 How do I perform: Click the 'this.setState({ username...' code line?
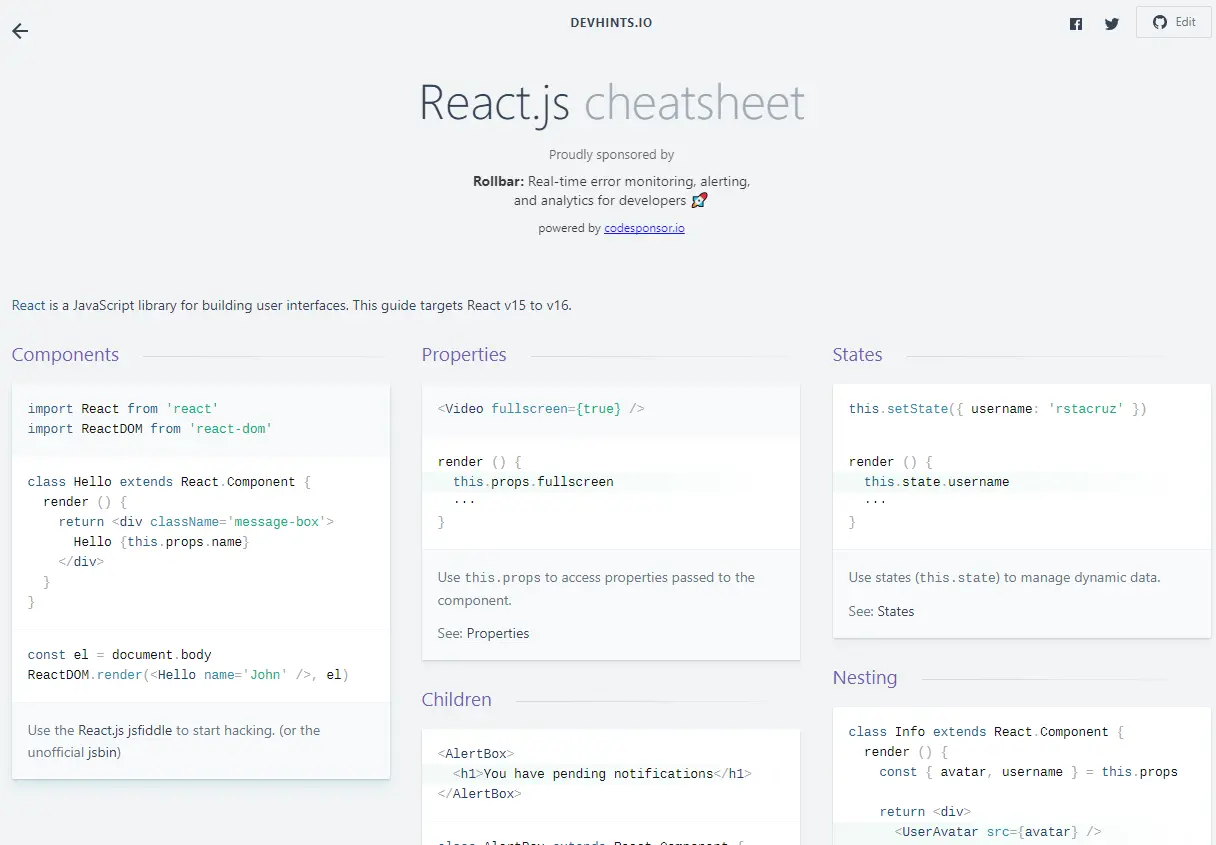[998, 409]
